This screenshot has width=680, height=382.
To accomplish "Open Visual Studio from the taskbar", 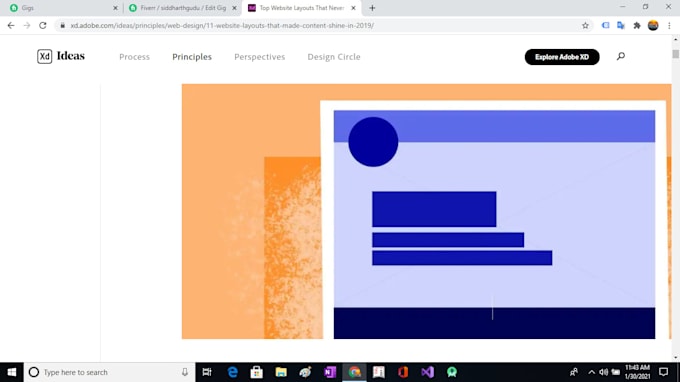I will [x=427, y=372].
